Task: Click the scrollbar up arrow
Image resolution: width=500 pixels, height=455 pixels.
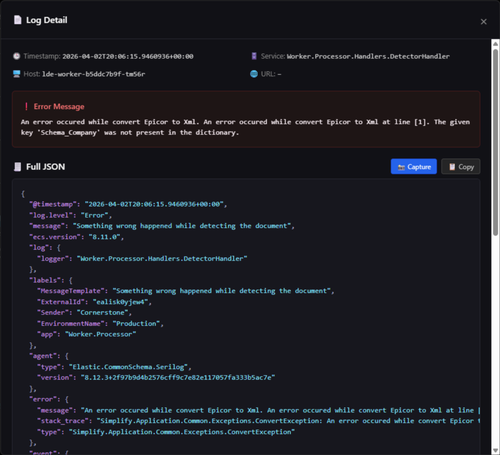Action: click(x=495, y=44)
